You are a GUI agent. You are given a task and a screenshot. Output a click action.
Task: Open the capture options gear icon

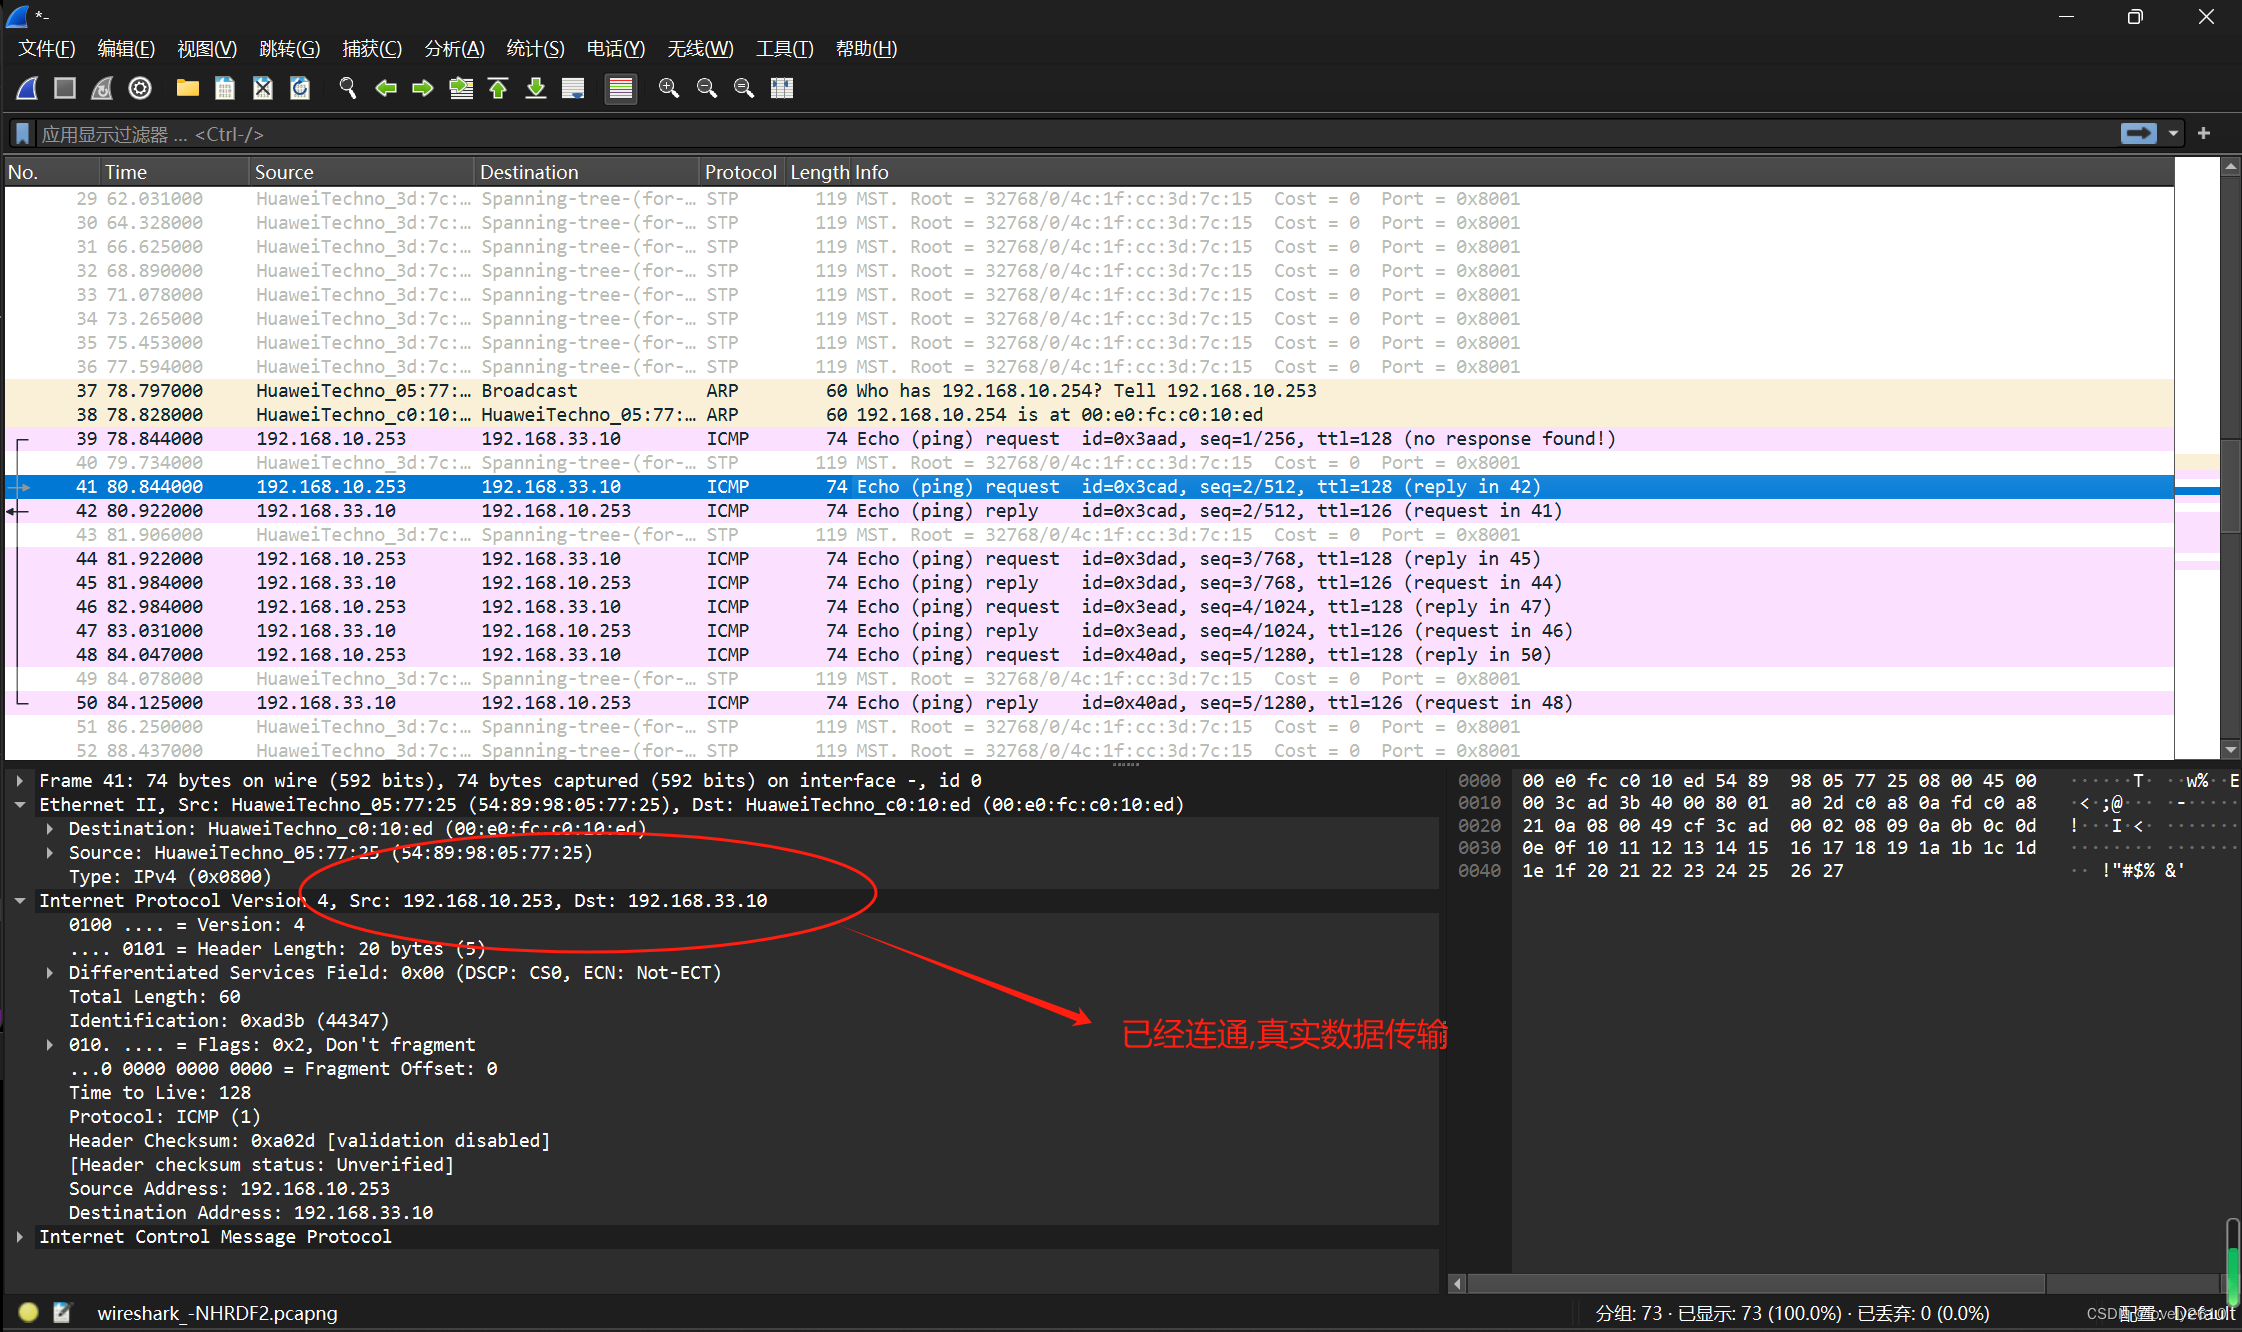pos(140,88)
